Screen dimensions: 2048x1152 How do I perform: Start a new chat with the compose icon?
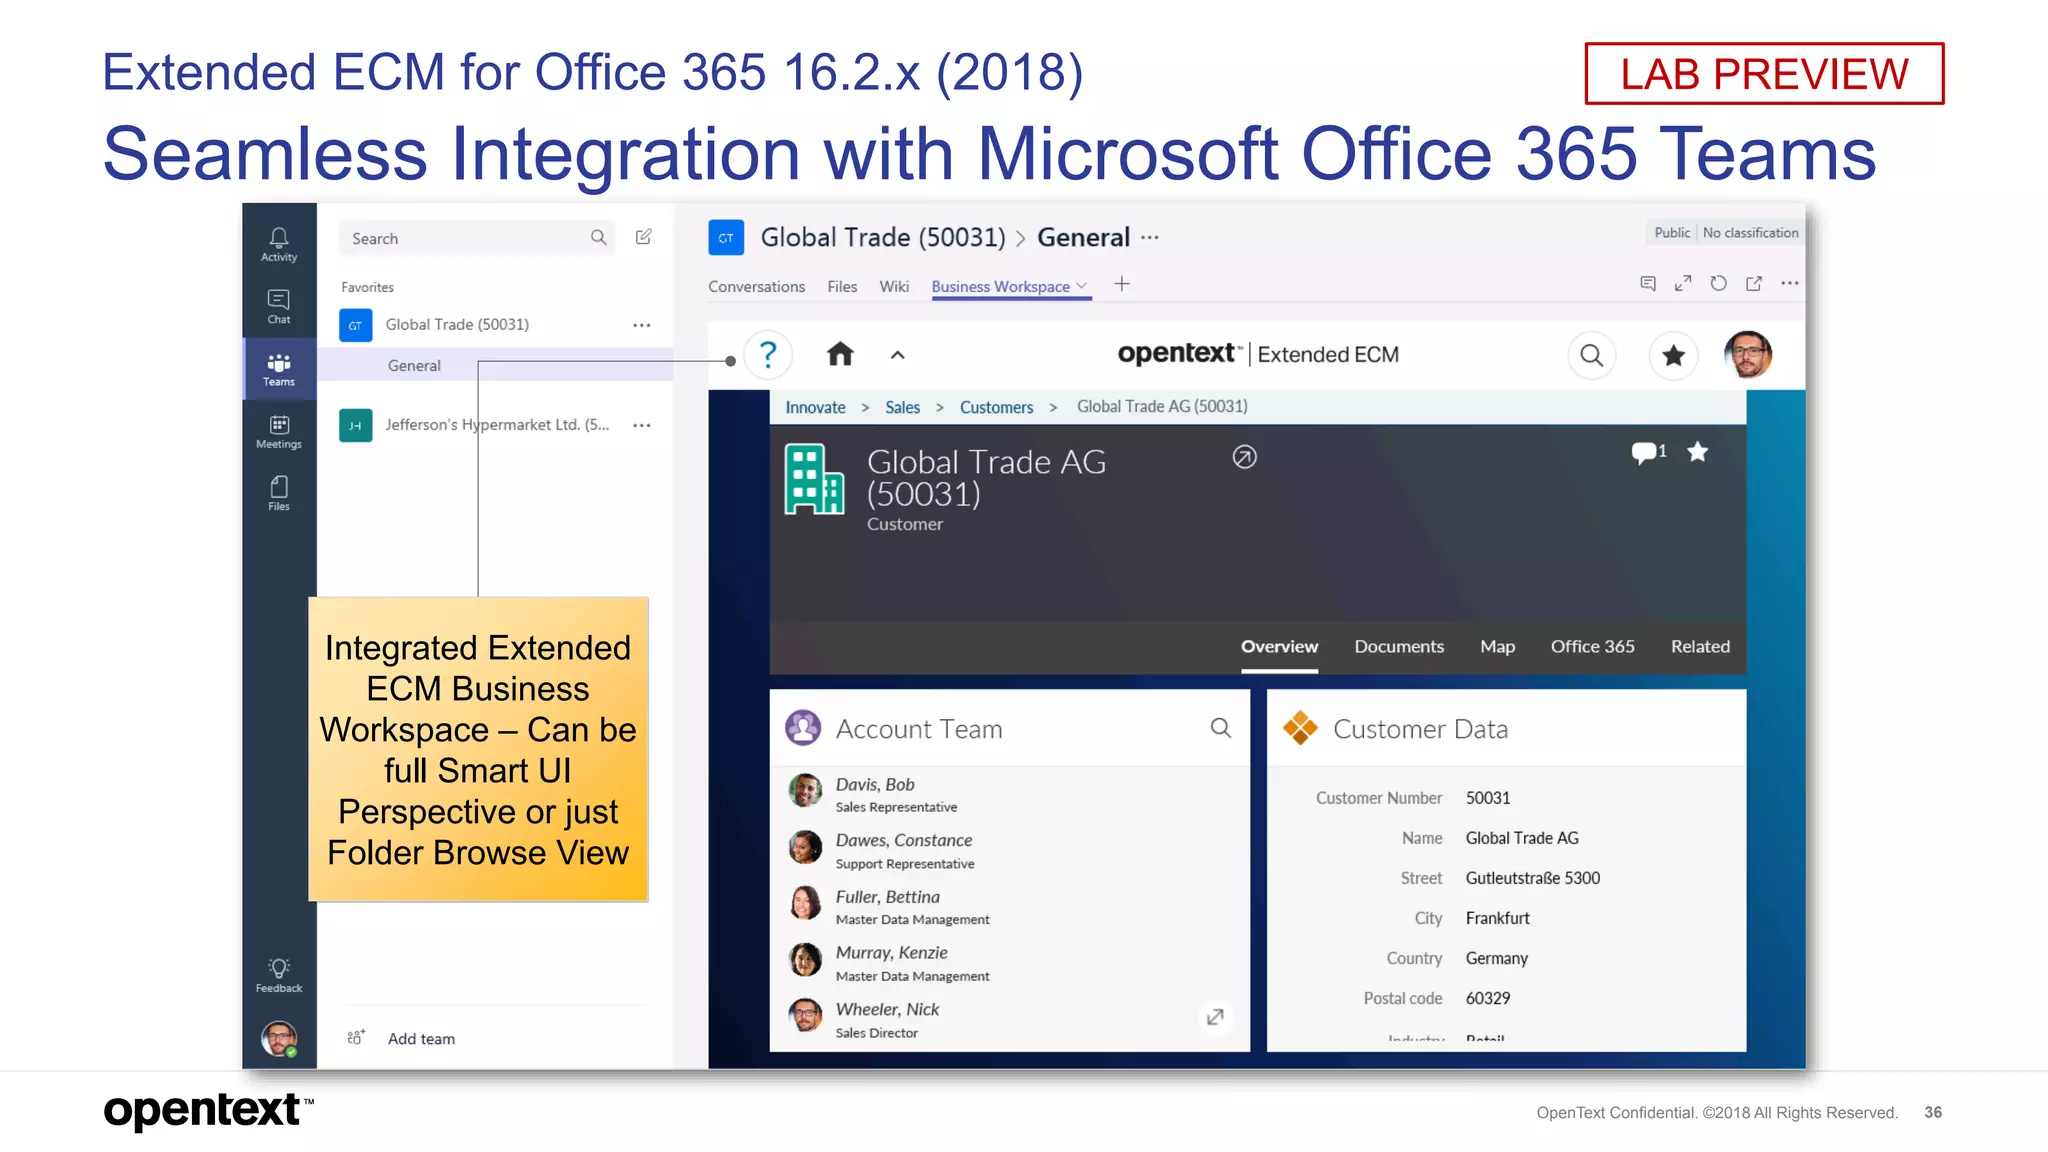[644, 237]
